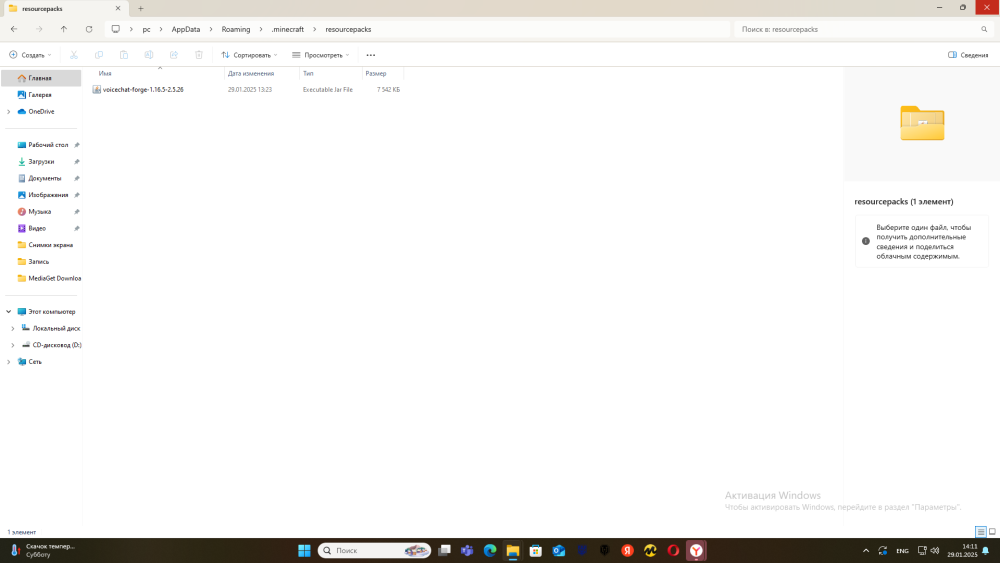
Task: Click the Delete trash icon
Action: click(199, 55)
